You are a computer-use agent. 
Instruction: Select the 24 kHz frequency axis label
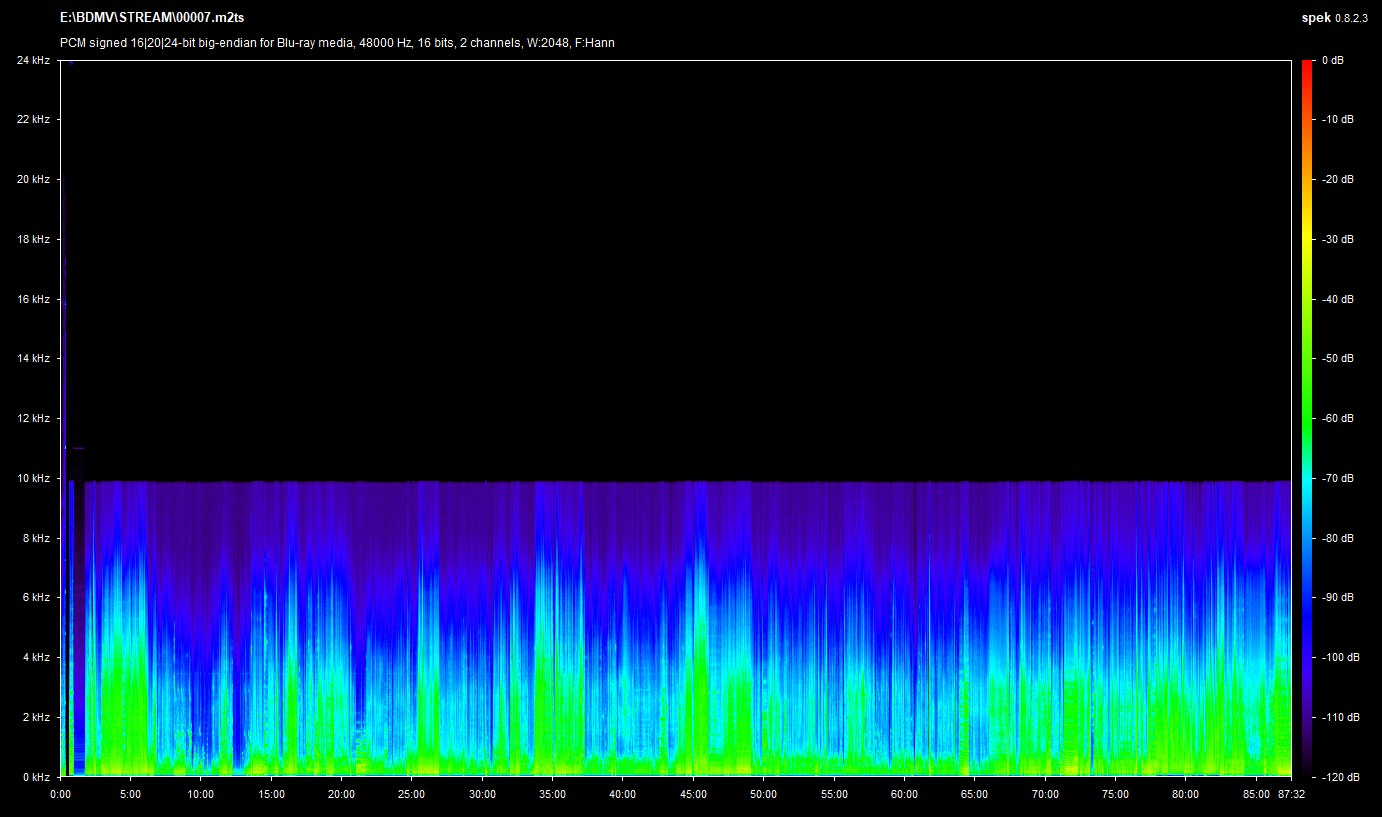(33, 60)
